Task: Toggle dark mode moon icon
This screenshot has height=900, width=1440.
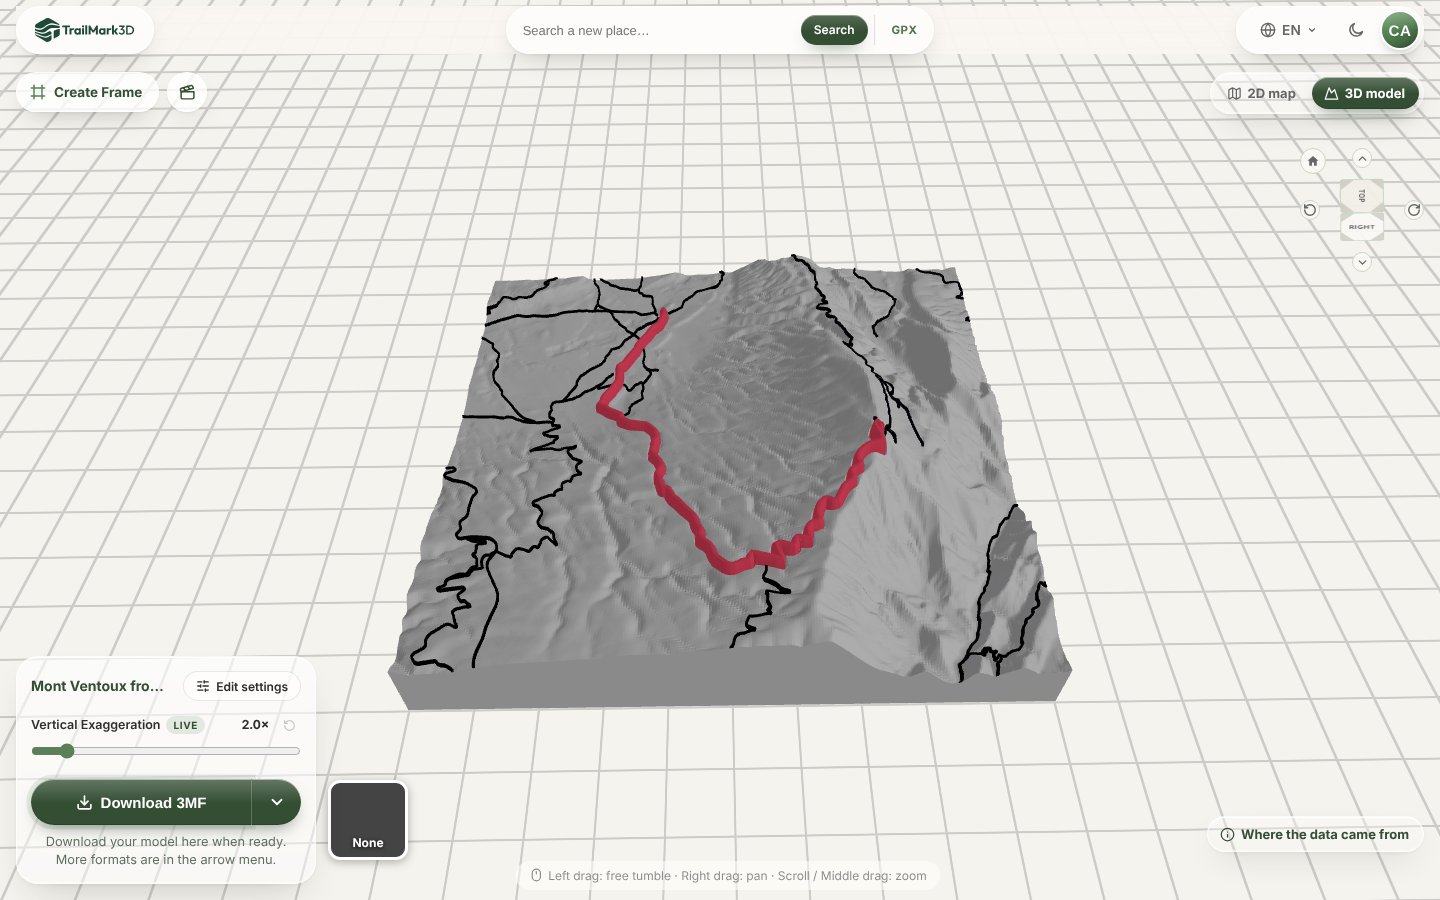Action: click(1356, 30)
